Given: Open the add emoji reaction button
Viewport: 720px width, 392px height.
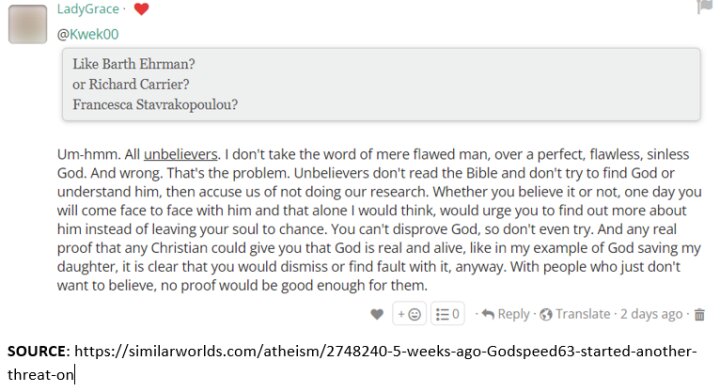Looking at the screenshot, I should point(409,314).
